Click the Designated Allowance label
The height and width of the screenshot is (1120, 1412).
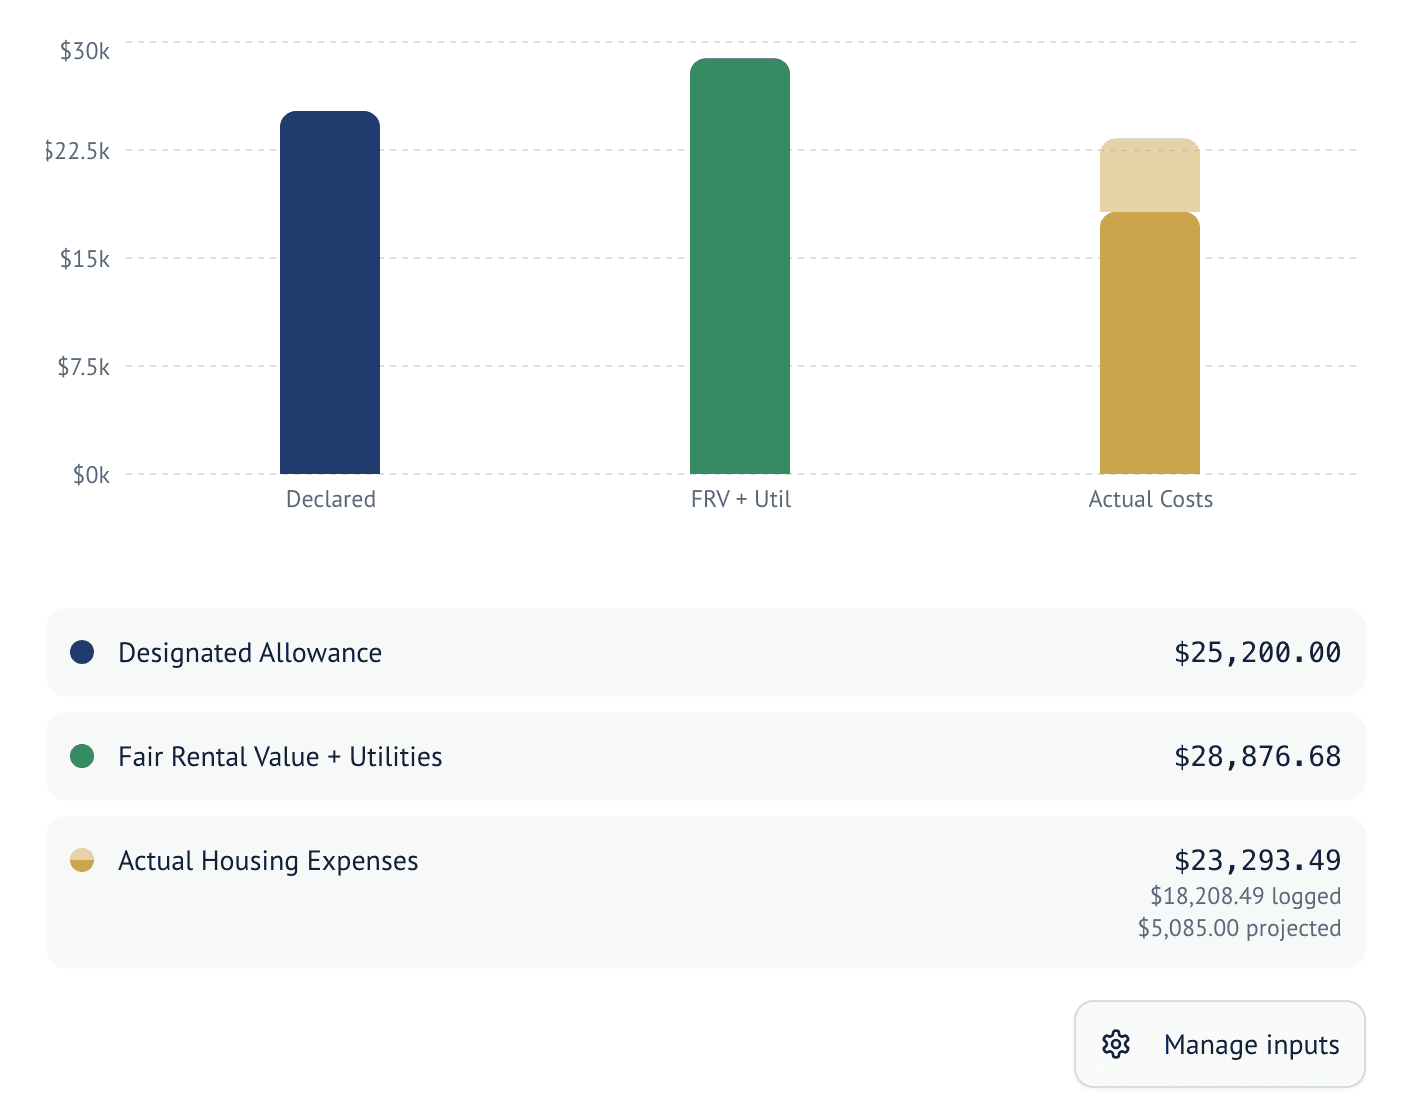tap(250, 653)
